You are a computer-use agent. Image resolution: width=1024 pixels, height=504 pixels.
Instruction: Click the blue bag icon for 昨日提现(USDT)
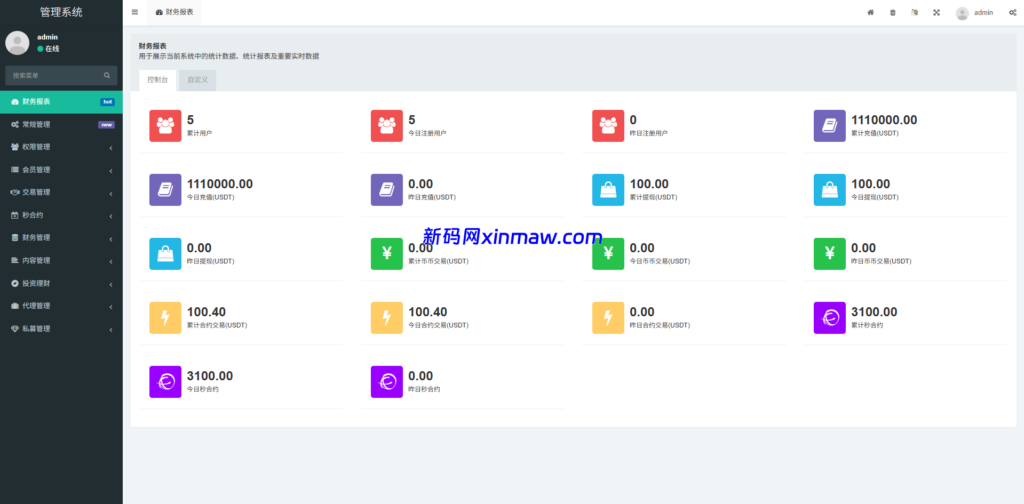point(165,253)
